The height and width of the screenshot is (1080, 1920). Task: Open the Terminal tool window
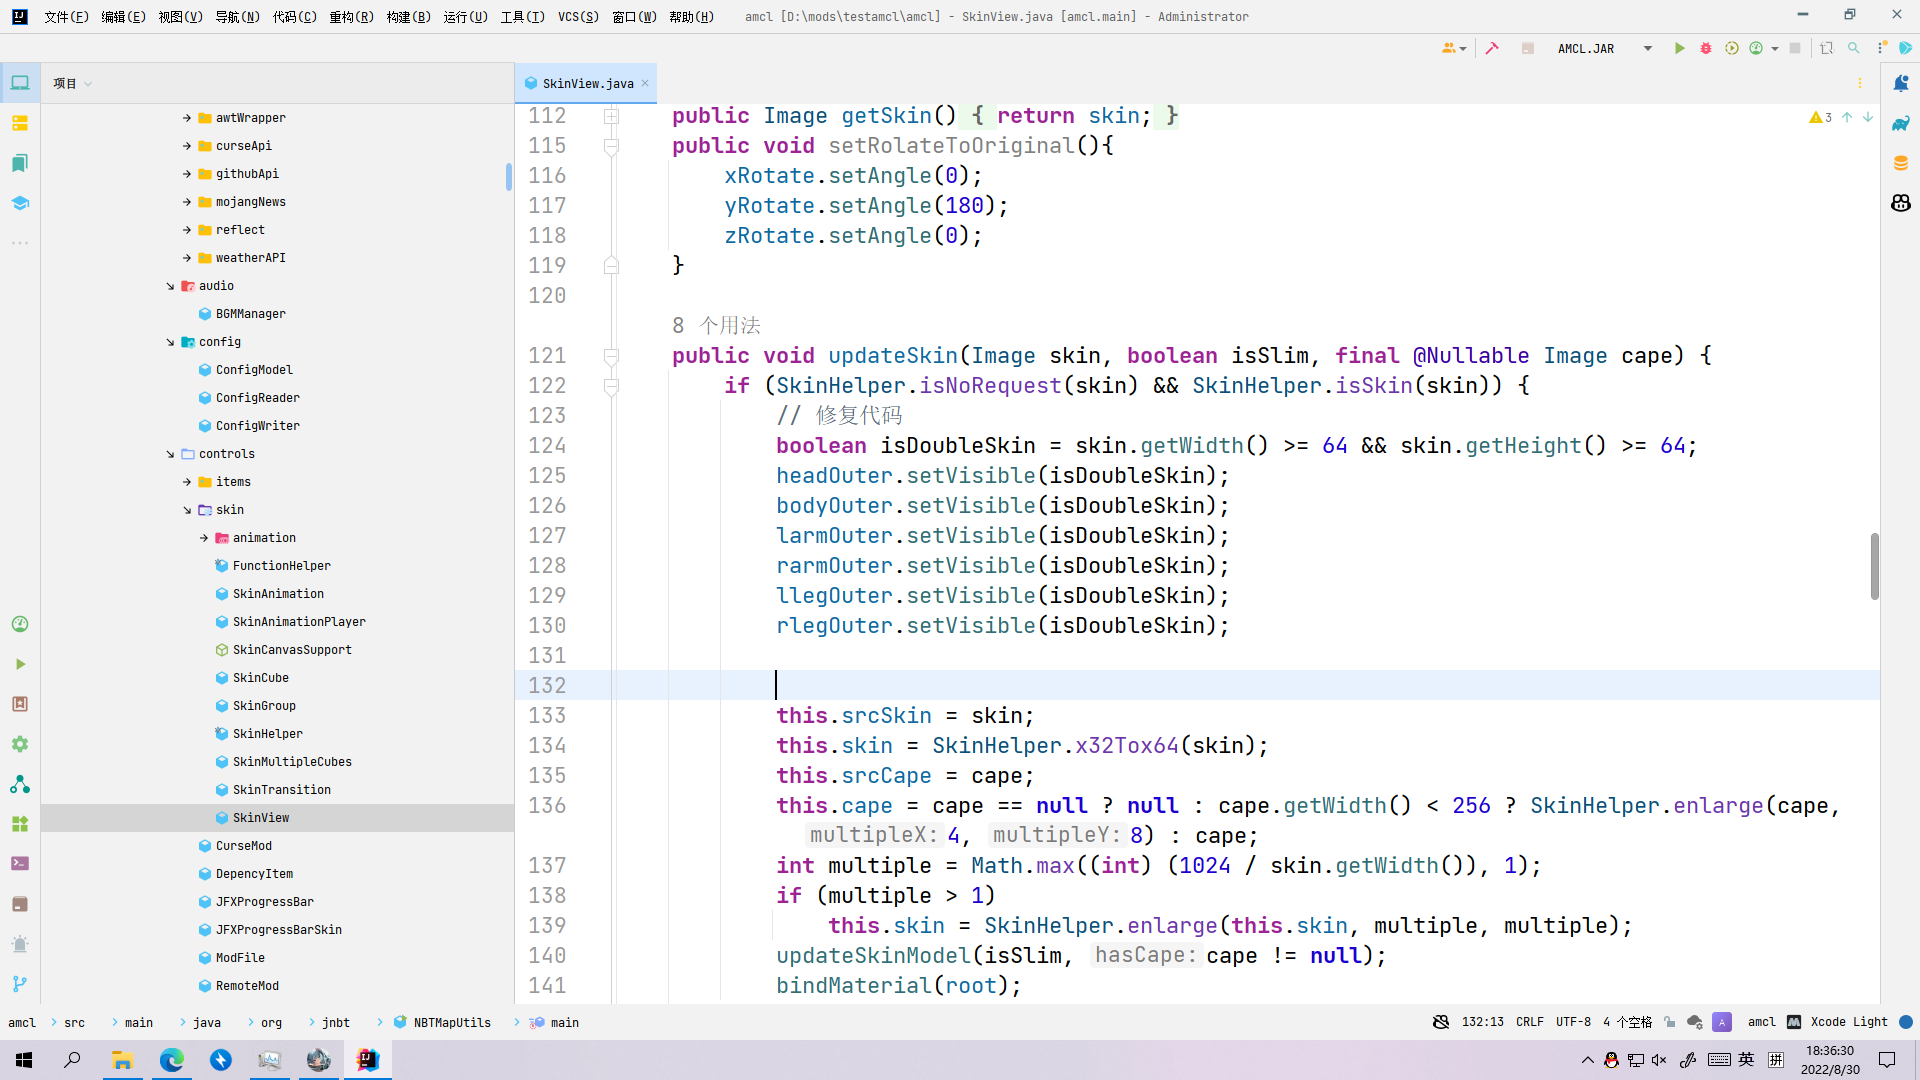[x=20, y=863]
